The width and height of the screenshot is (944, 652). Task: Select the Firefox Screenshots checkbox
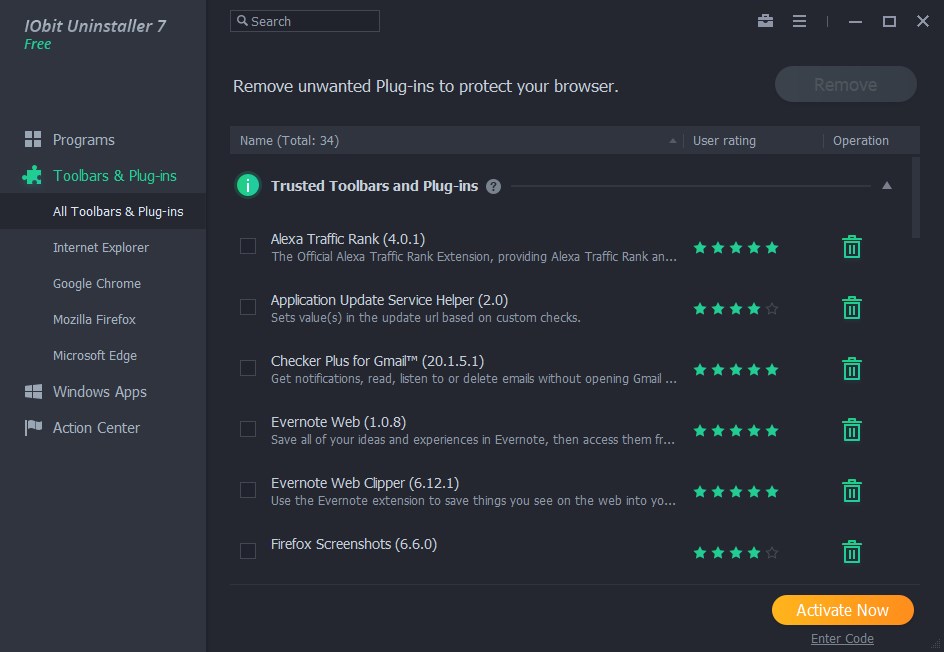click(x=248, y=551)
